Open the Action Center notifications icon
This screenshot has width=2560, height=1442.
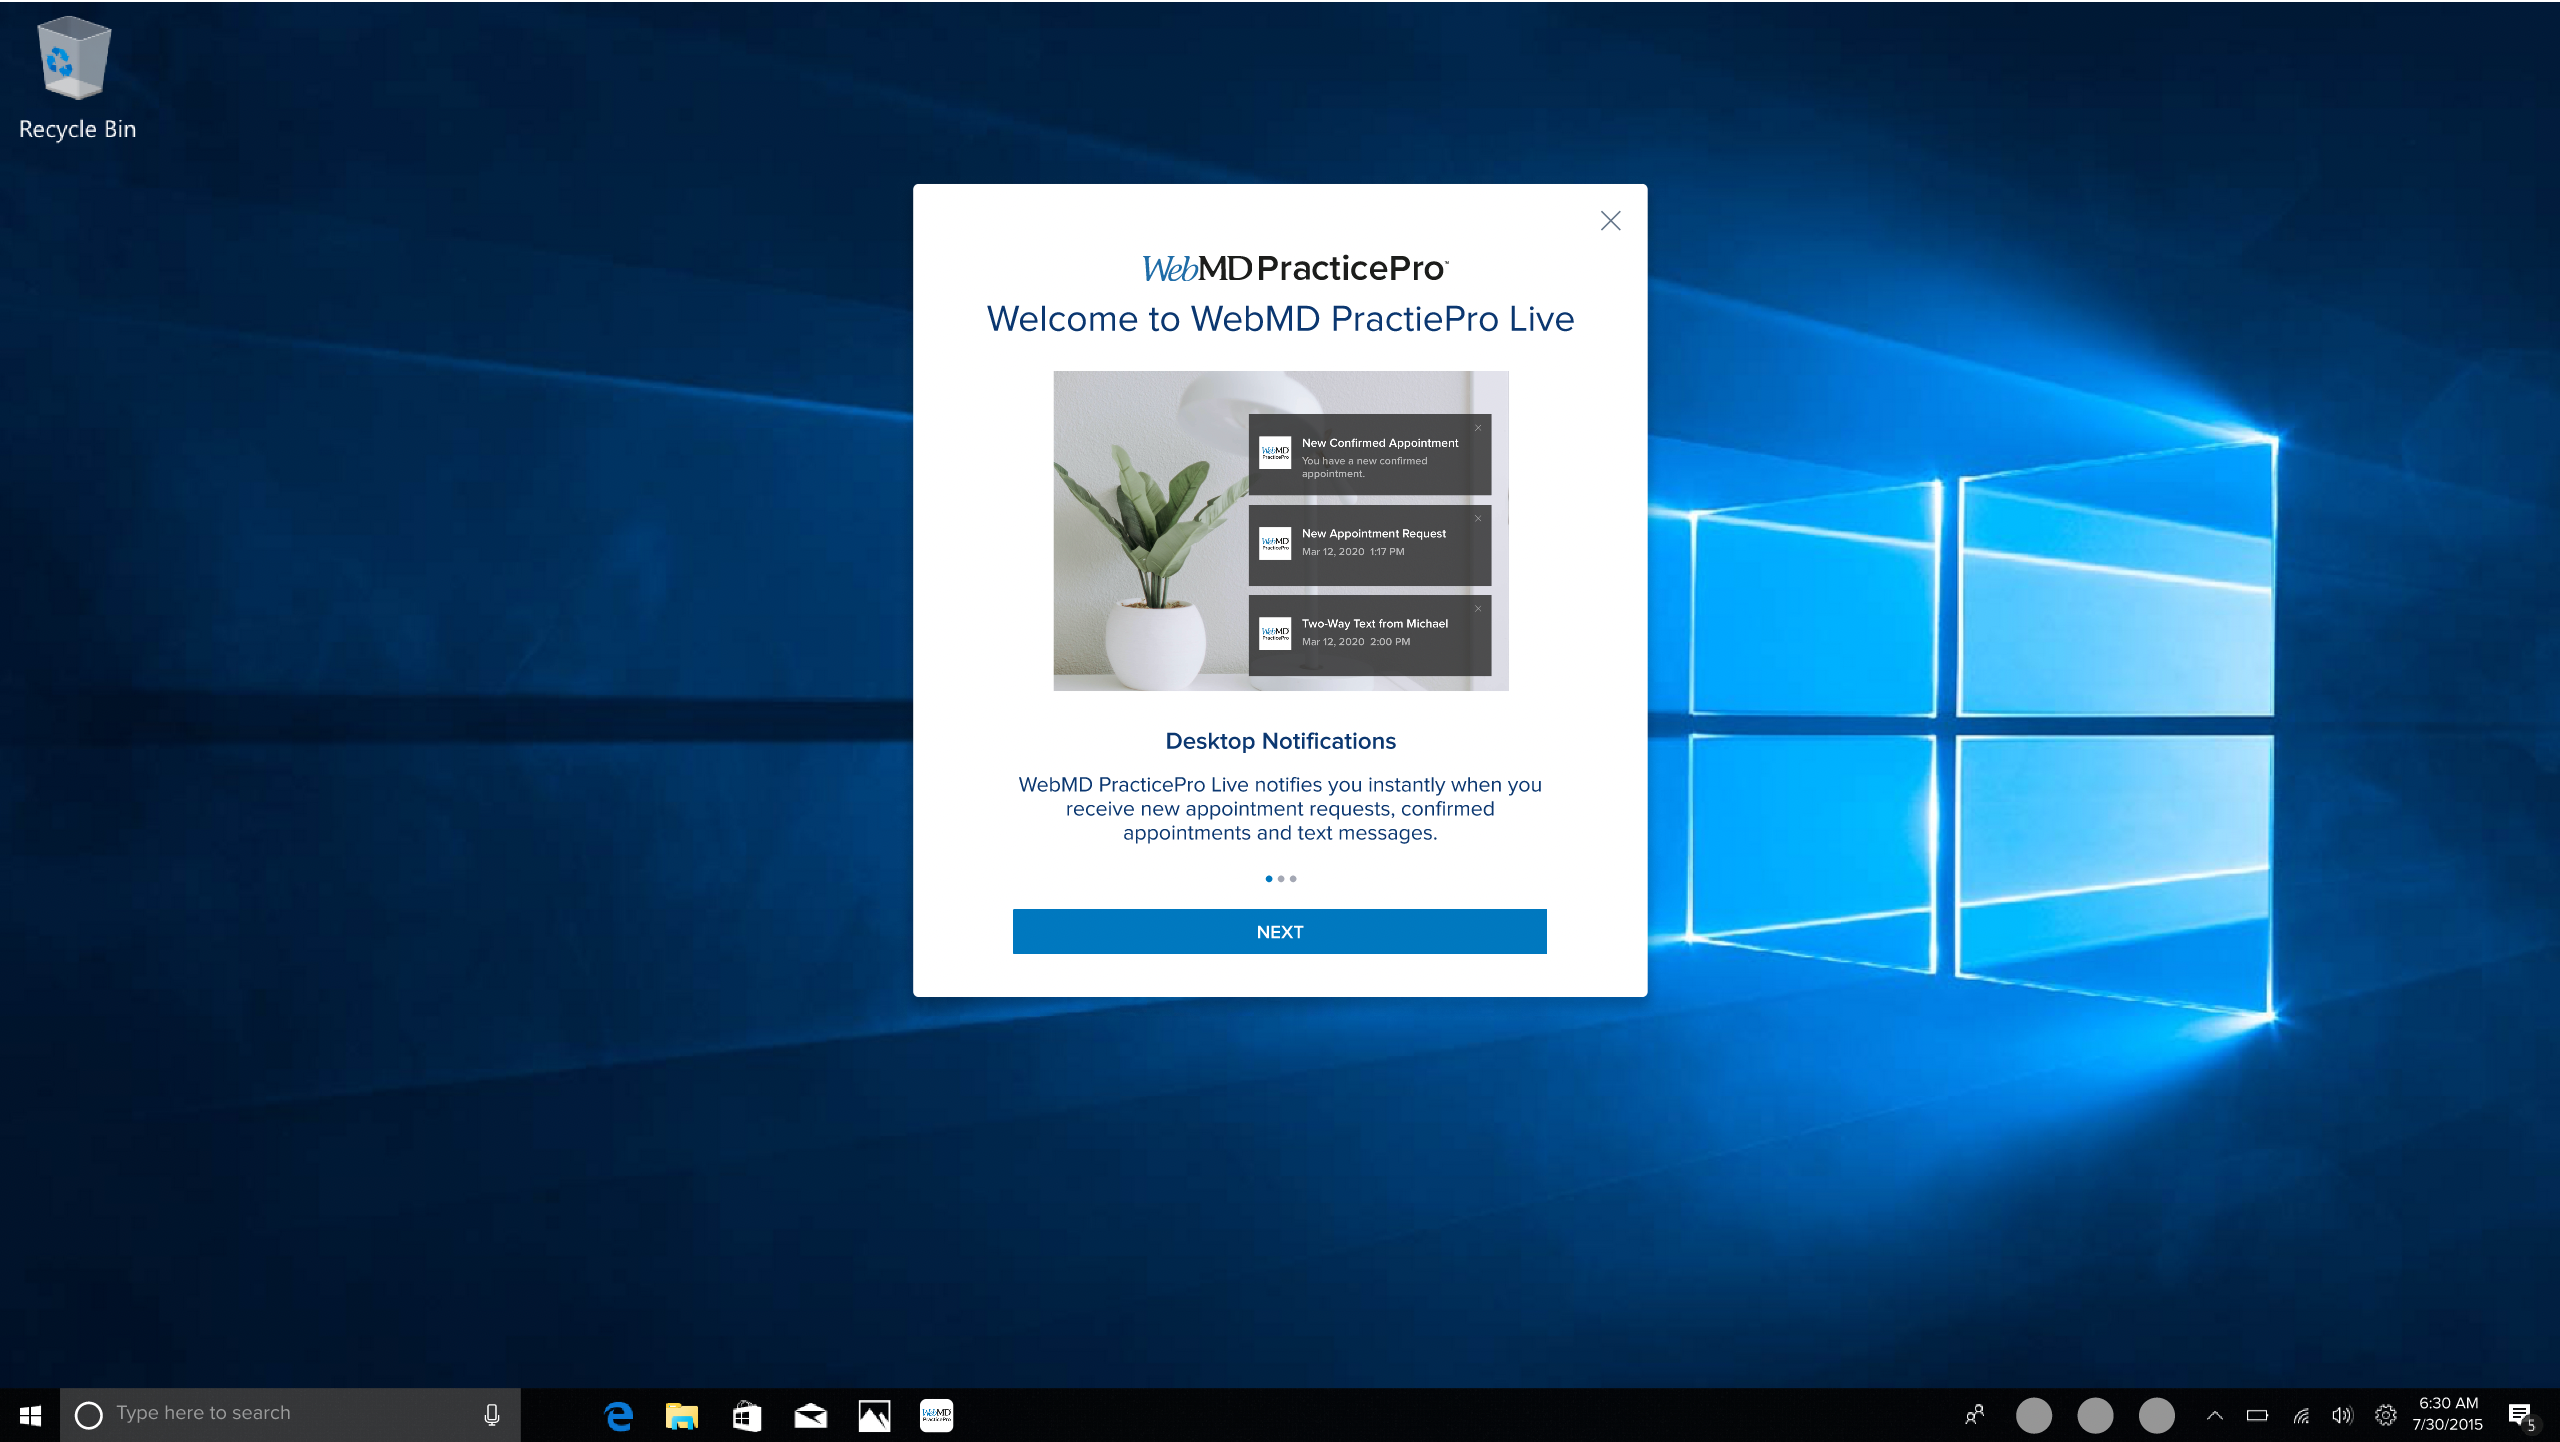pyautogui.click(x=2521, y=1415)
